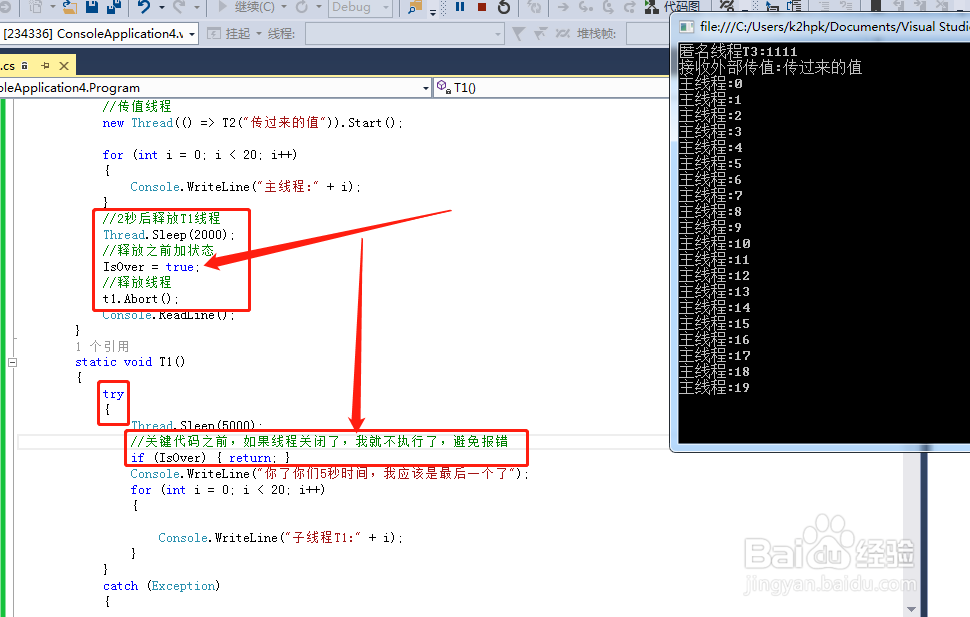Click the icon left of 堆栈帧 label

pyautogui.click(x=562, y=33)
